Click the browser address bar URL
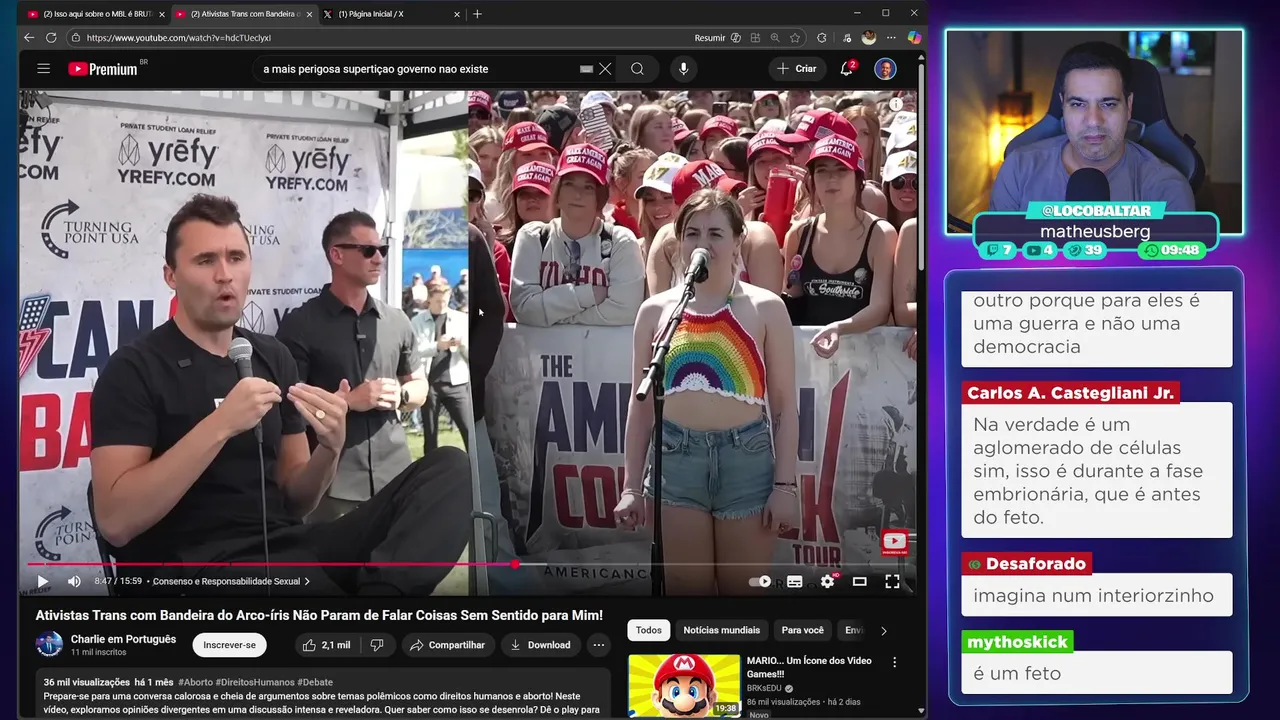 tap(178, 38)
